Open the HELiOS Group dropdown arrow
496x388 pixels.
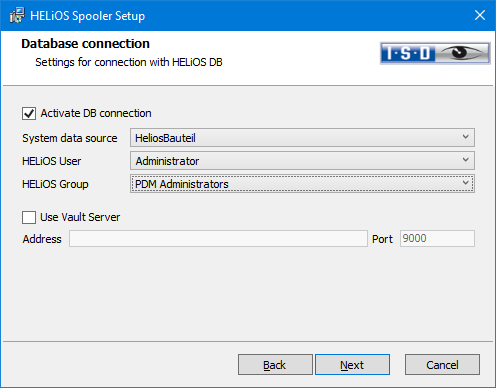pyautogui.click(x=466, y=183)
